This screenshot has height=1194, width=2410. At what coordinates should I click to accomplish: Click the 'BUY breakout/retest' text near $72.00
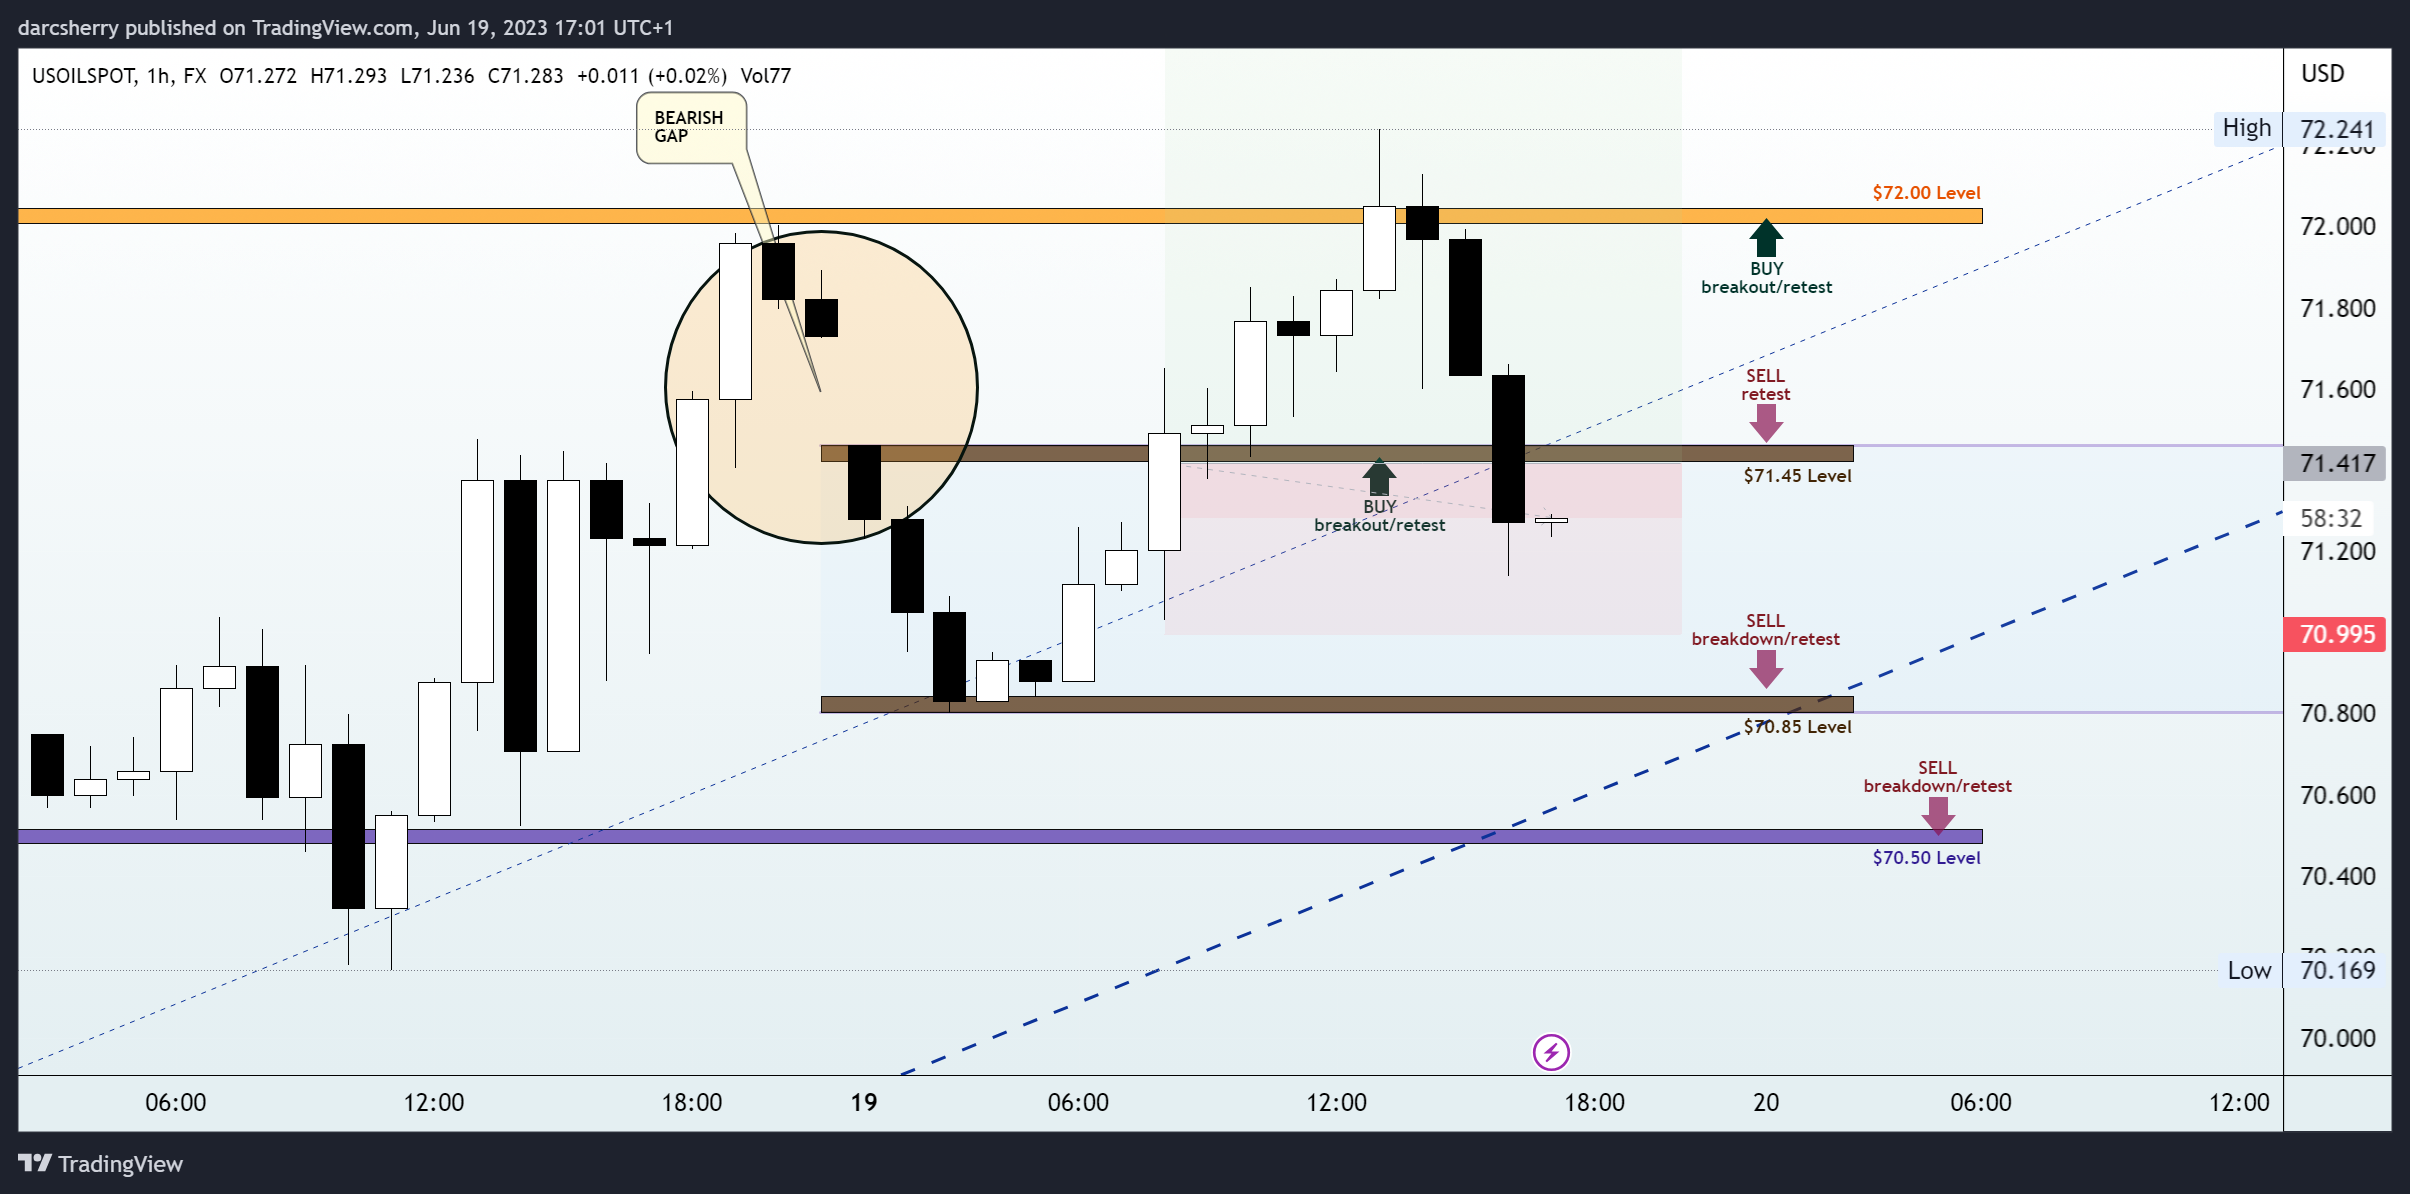pyautogui.click(x=1766, y=278)
